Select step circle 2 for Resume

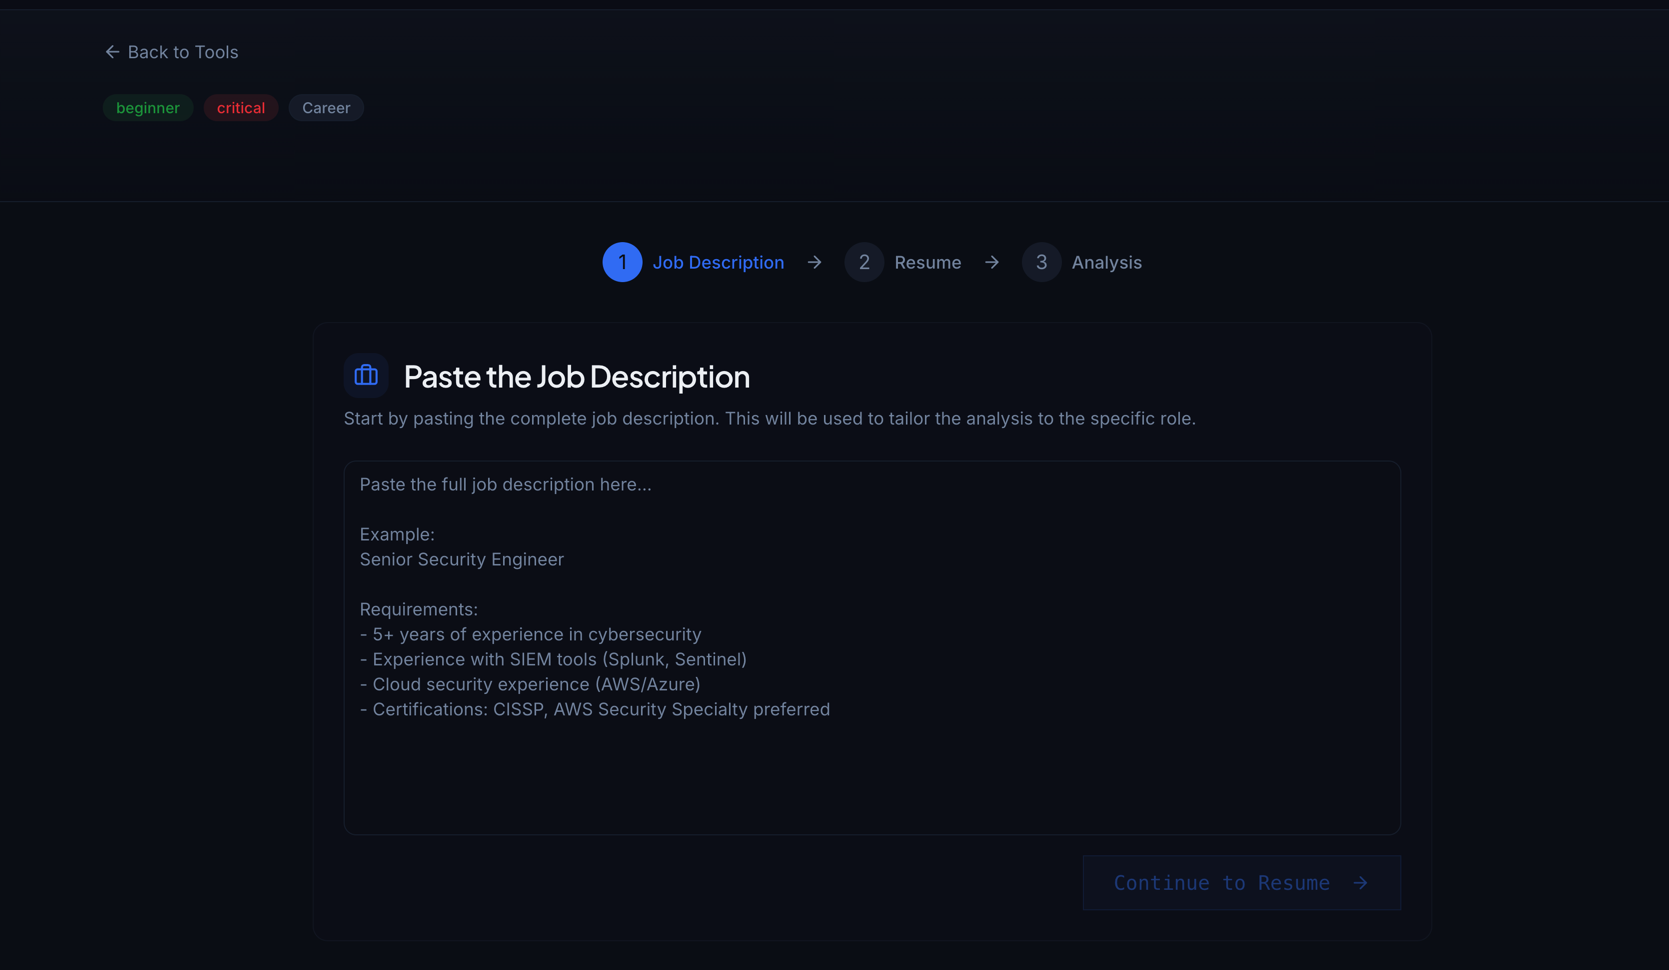864,262
